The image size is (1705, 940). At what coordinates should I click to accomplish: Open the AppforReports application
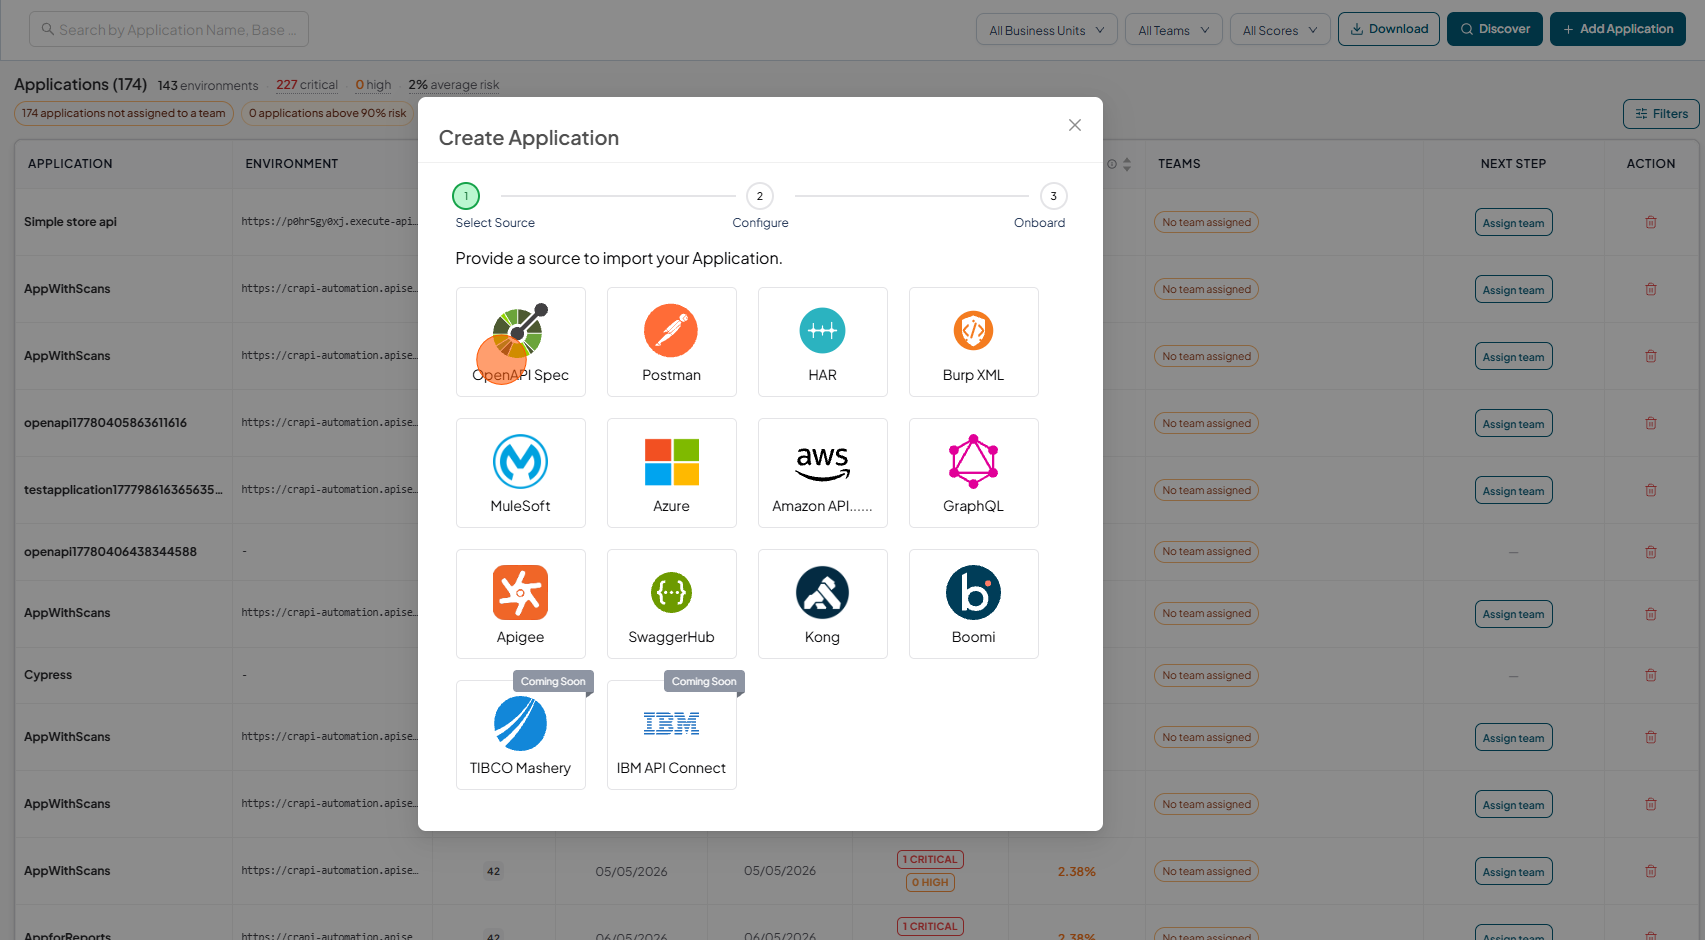click(67, 936)
